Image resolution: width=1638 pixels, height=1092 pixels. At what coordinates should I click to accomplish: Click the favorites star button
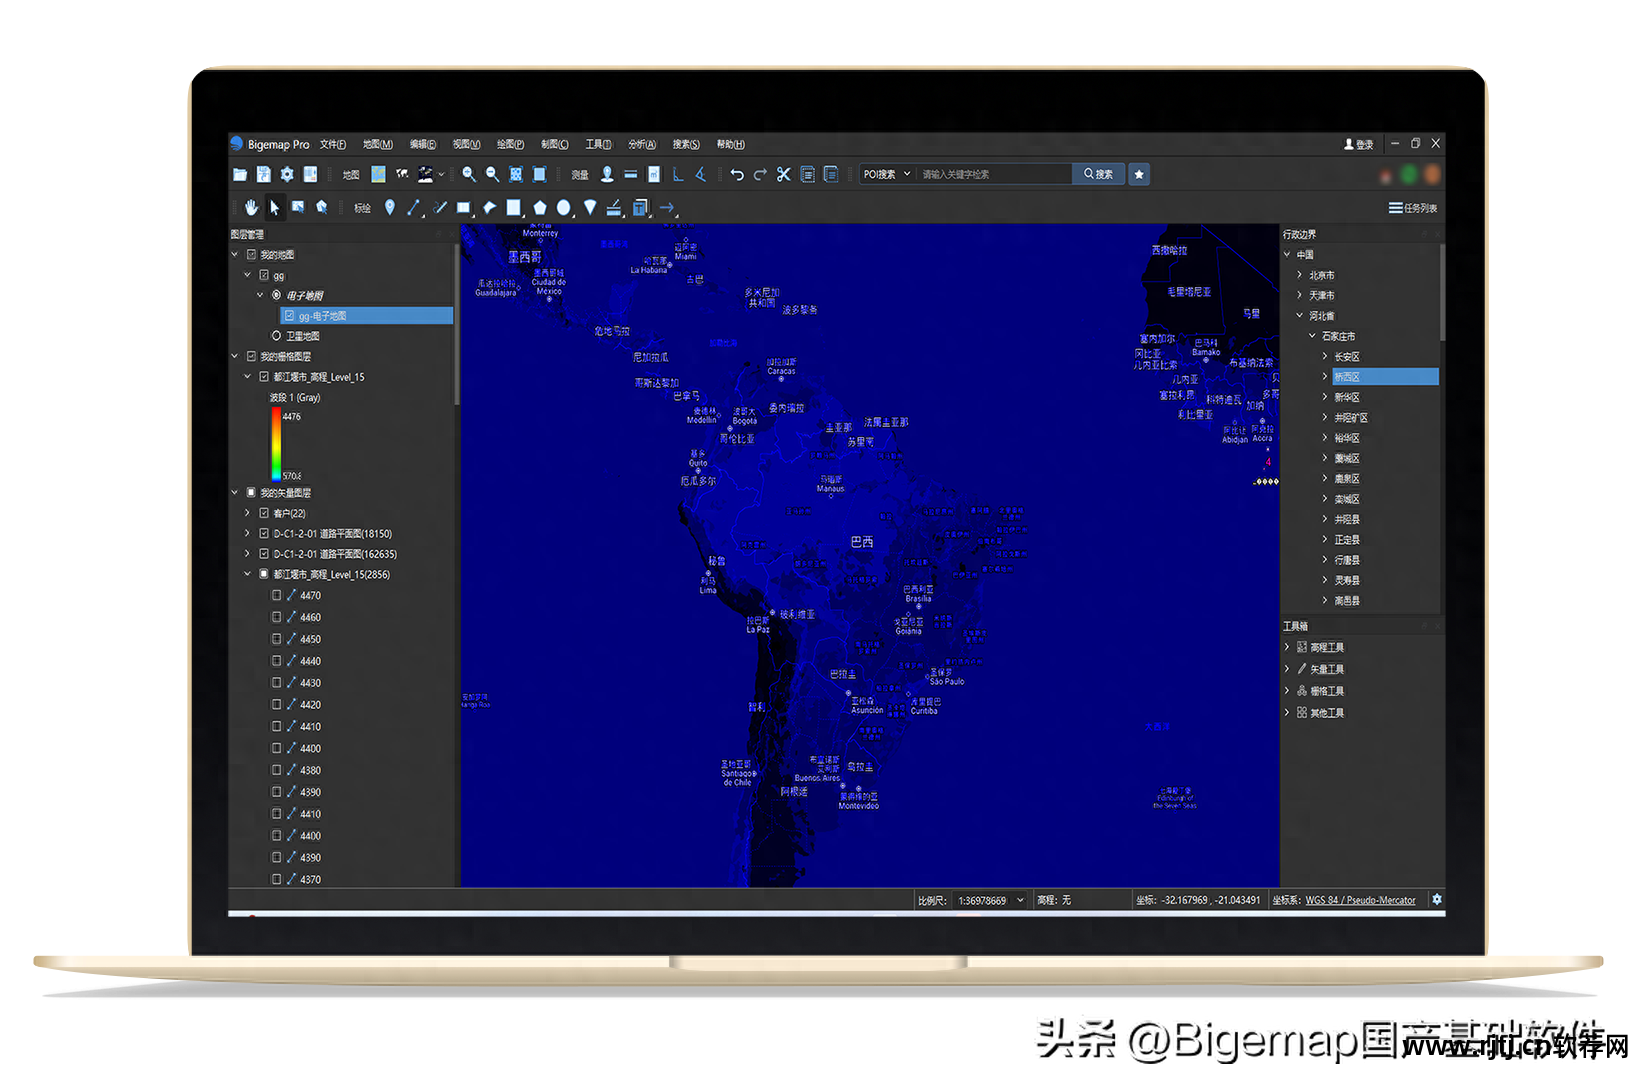click(x=1139, y=174)
